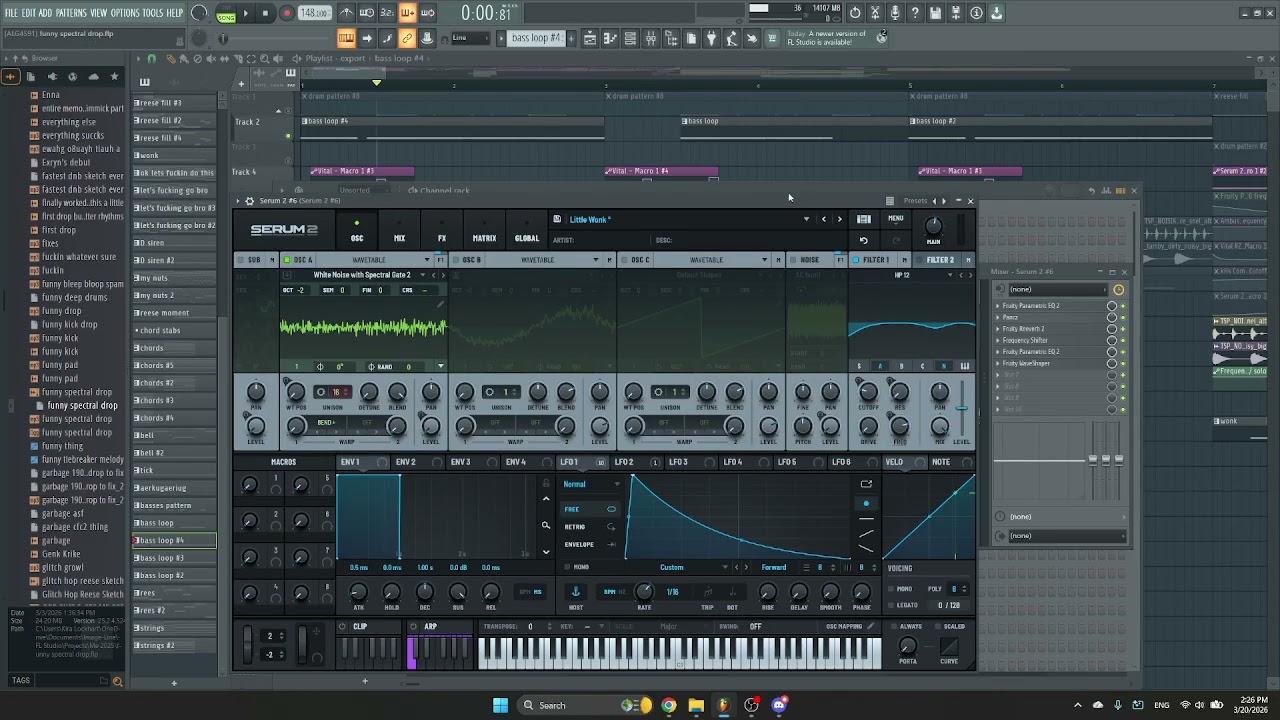Screen dimensions: 1280x720
Task: Toggle the typing keyboard to piano icon
Action: pyautogui.click(x=346, y=38)
